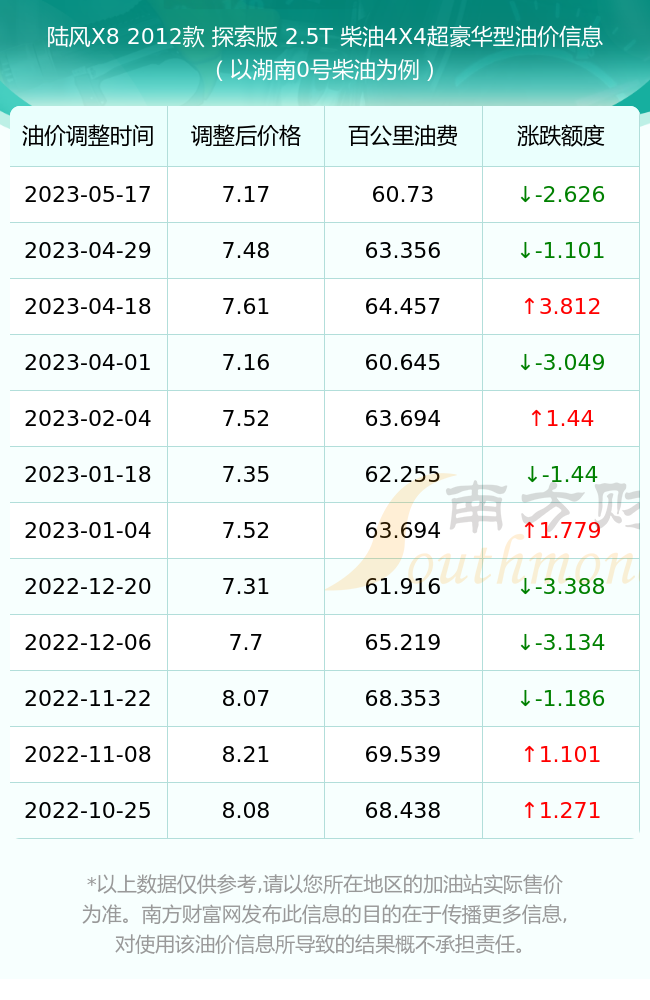650x1000 pixels.
Task: Click the fuel cost 68.353
Action: (x=403, y=699)
